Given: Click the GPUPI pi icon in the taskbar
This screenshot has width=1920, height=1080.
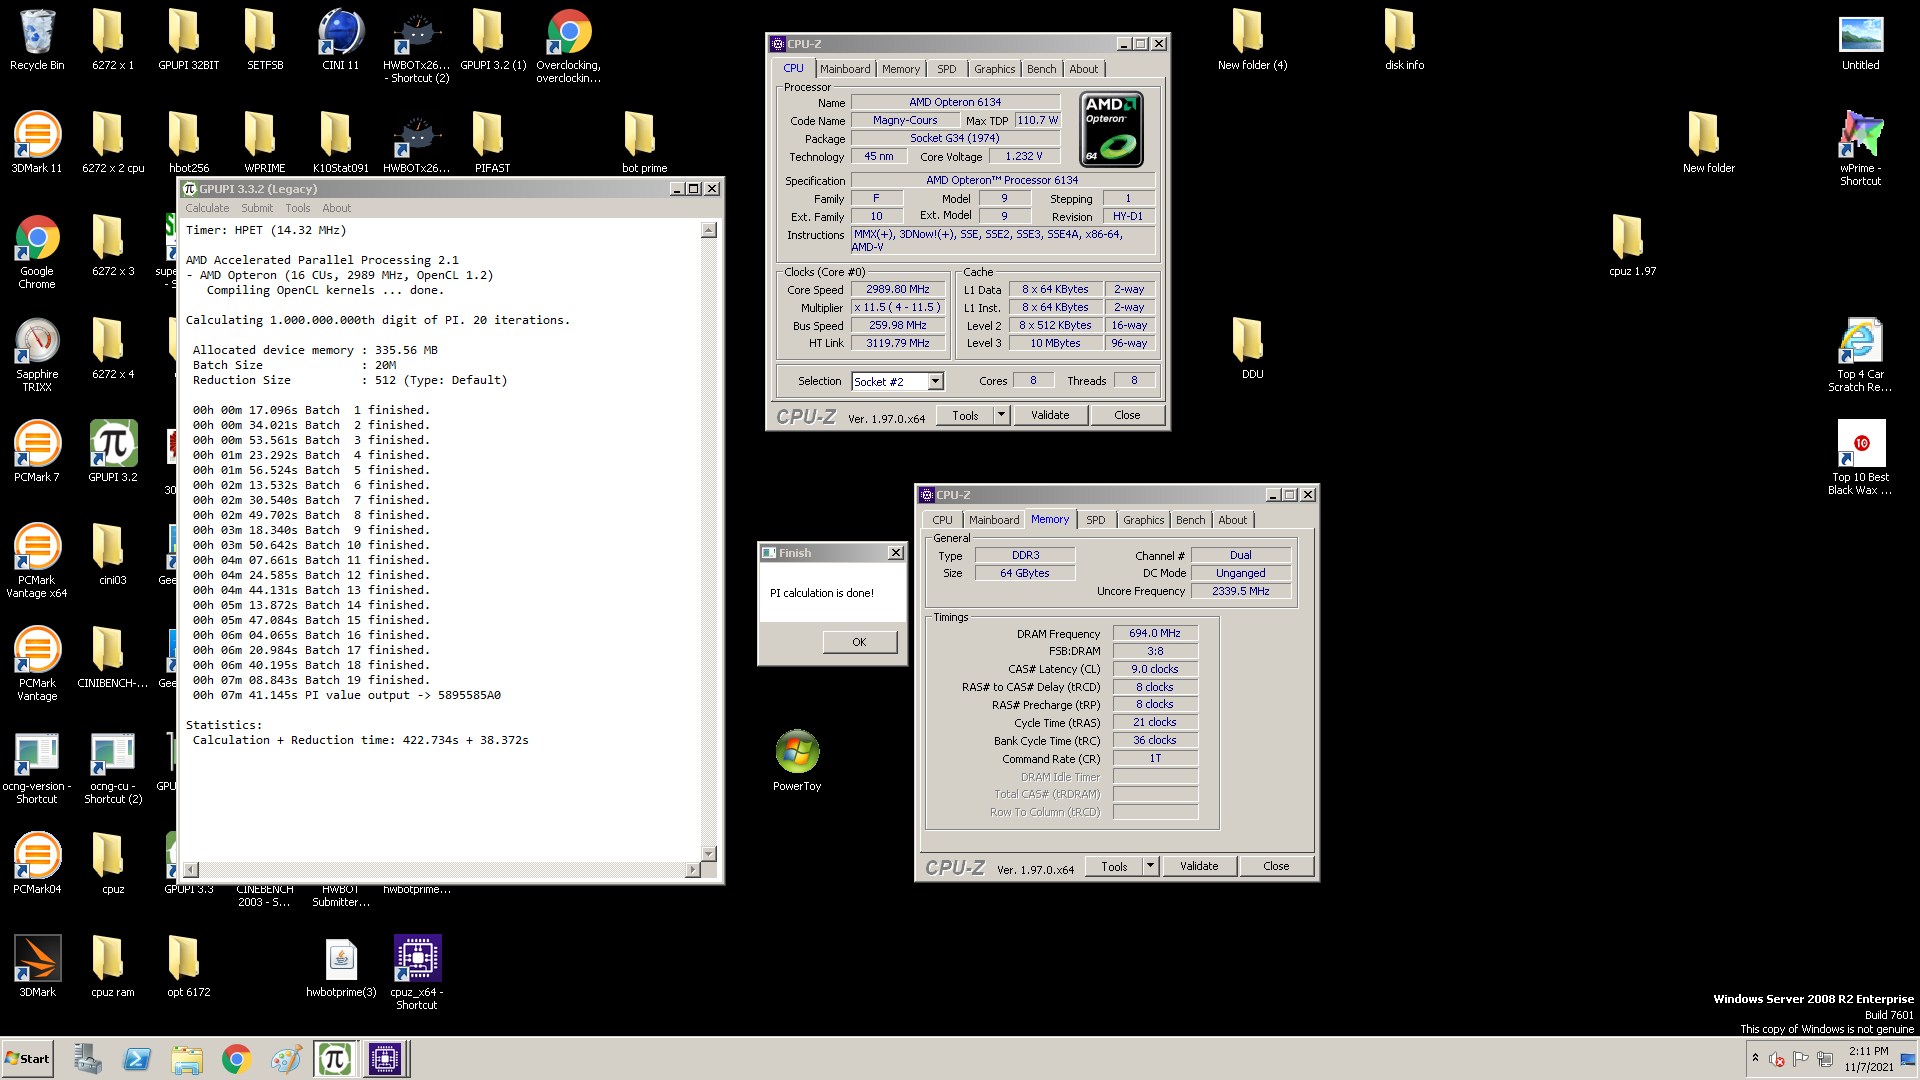Looking at the screenshot, I should (x=335, y=1058).
